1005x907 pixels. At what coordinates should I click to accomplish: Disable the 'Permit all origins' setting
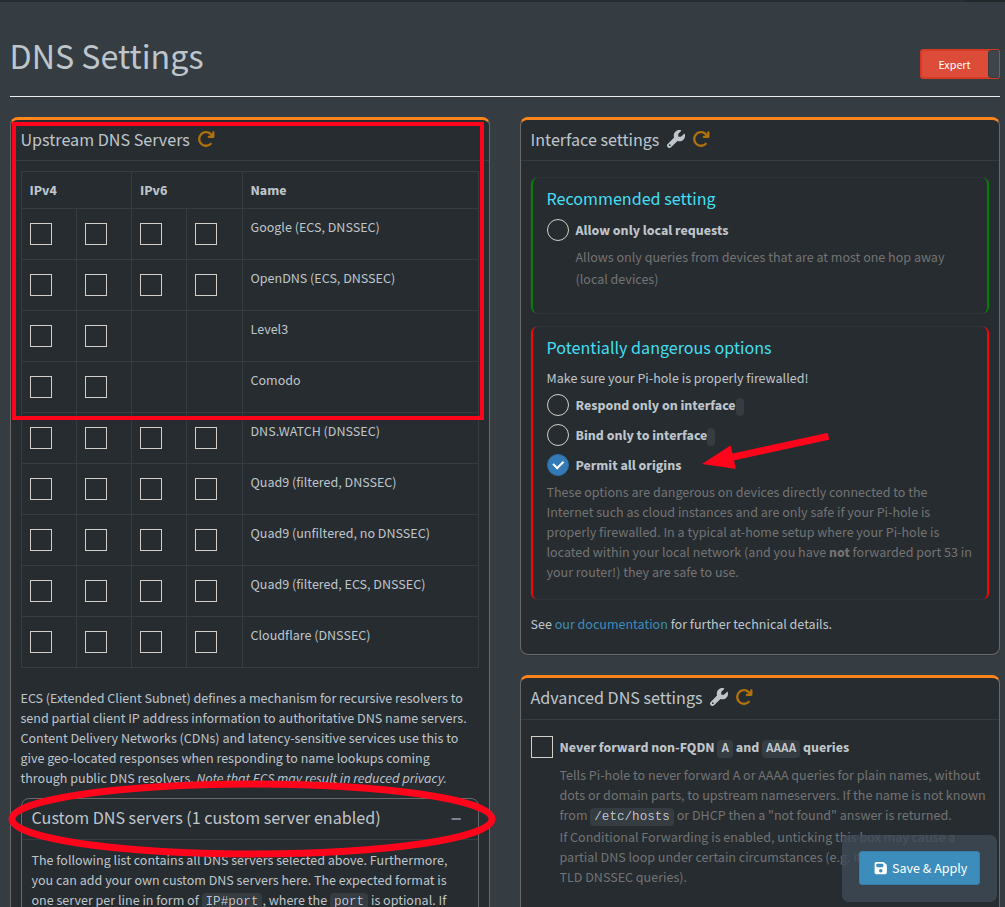tap(557, 465)
